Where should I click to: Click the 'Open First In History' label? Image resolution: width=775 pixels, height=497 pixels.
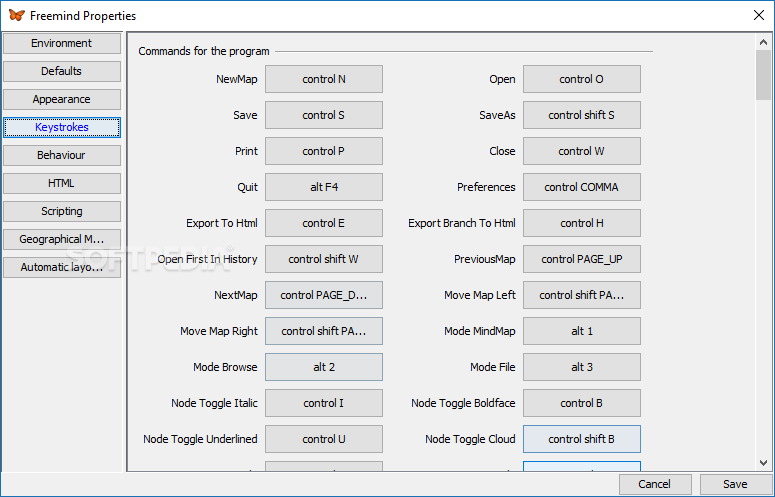click(x=208, y=259)
